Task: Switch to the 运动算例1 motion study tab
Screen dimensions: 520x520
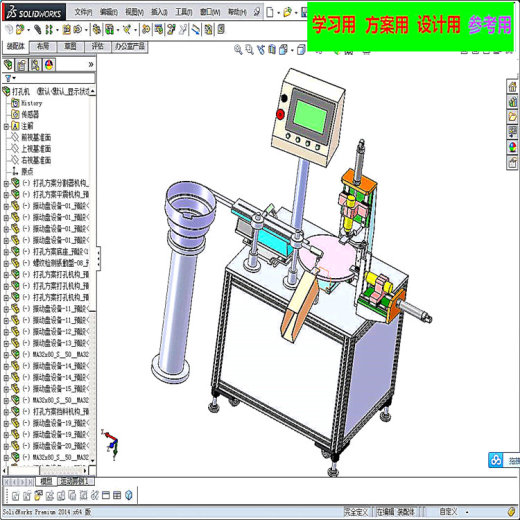Action: [x=76, y=481]
